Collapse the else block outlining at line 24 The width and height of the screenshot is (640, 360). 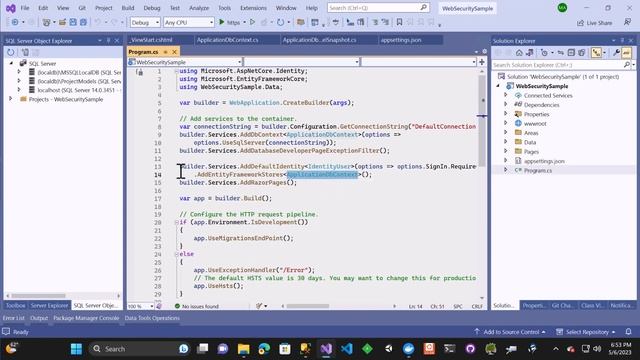click(176, 254)
